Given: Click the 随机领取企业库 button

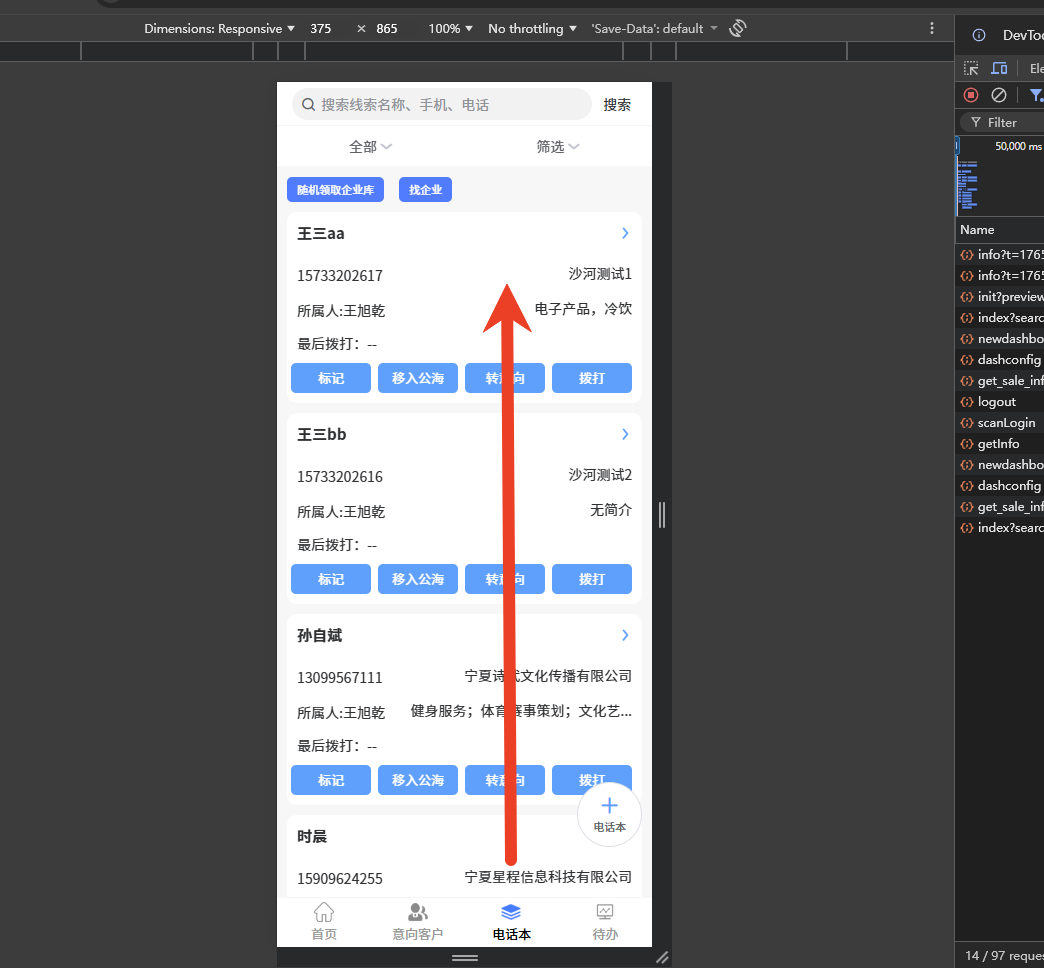Looking at the screenshot, I should tap(336, 190).
